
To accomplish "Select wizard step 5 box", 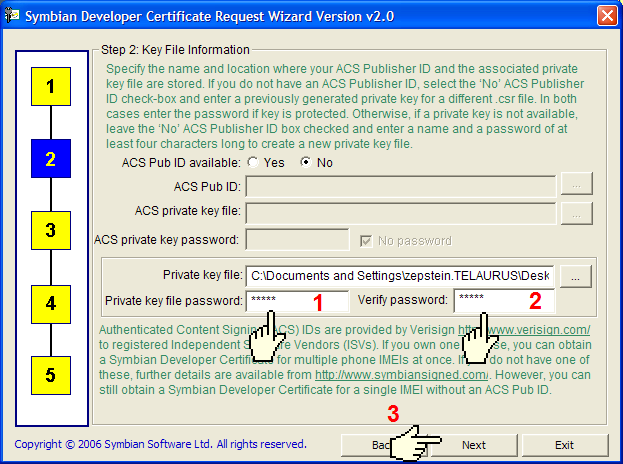I will click(x=51, y=375).
